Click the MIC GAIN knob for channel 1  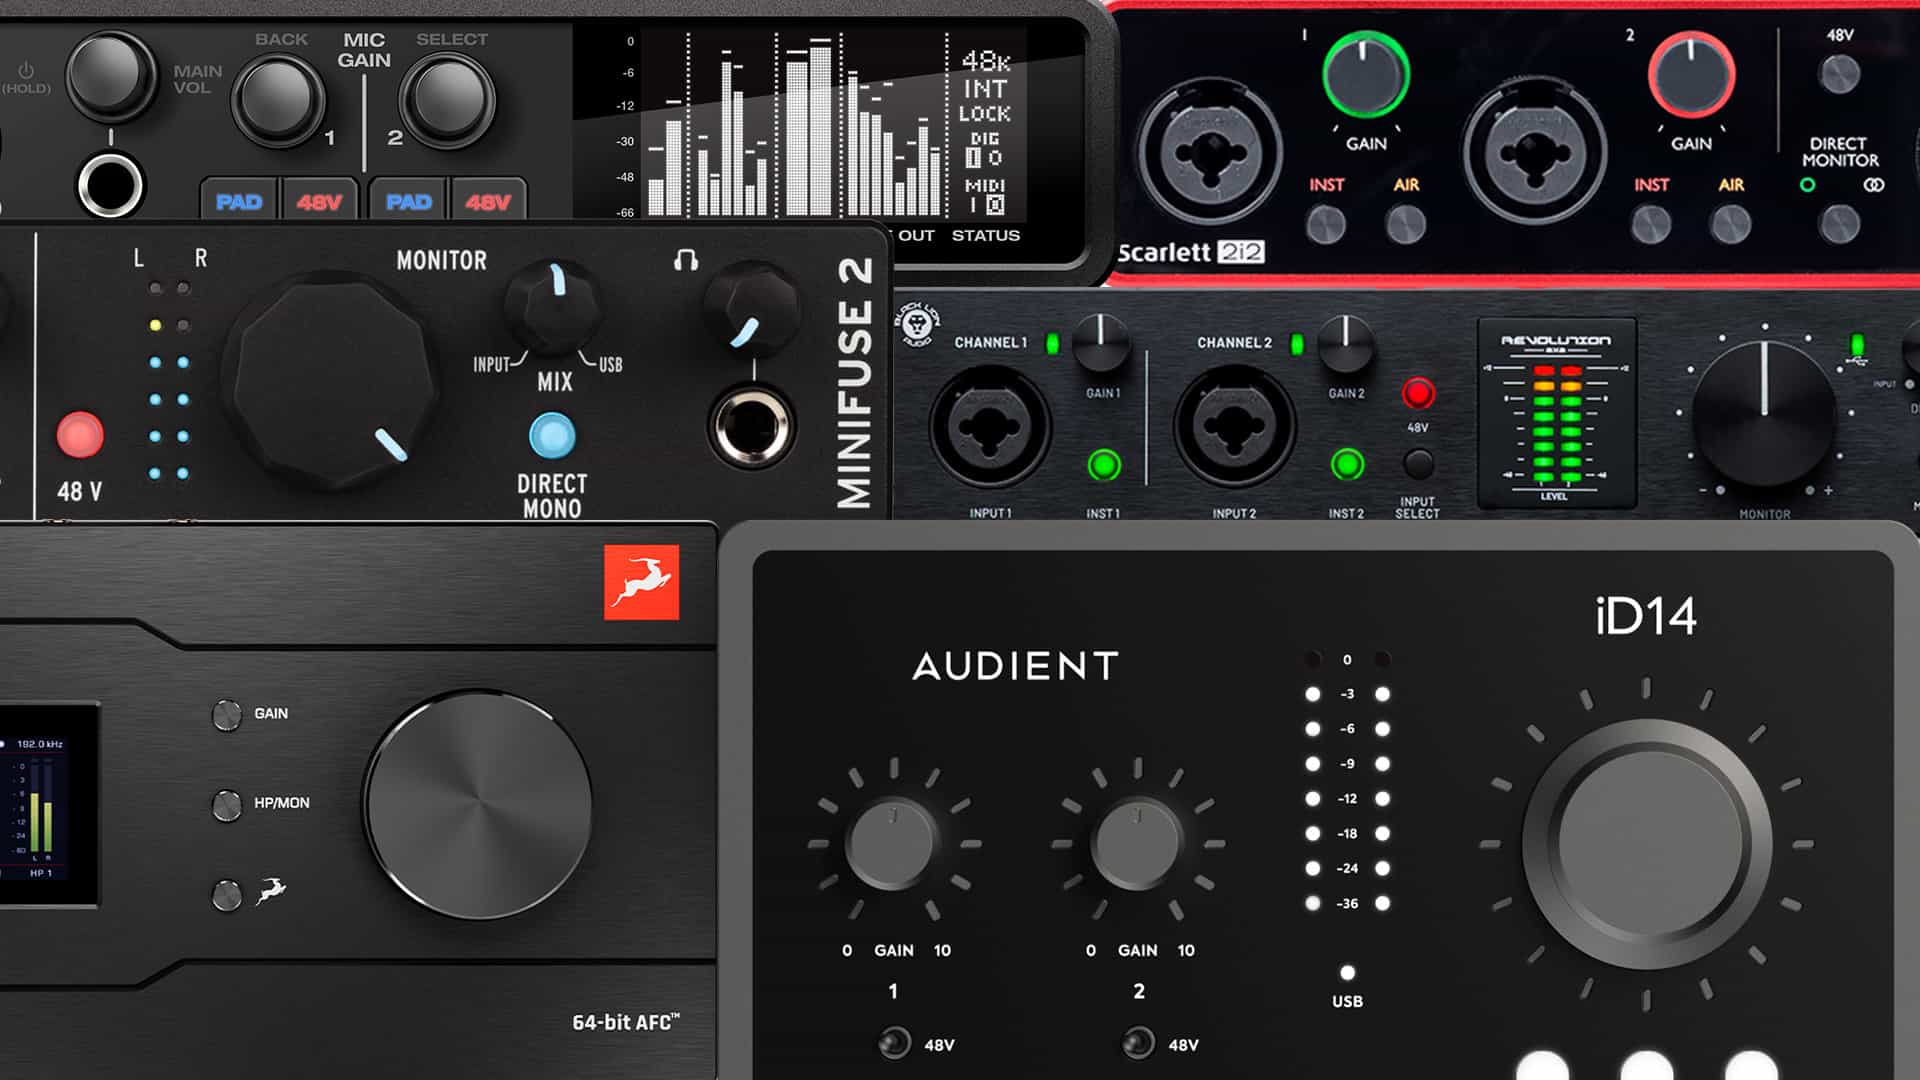pyautogui.click(x=279, y=101)
